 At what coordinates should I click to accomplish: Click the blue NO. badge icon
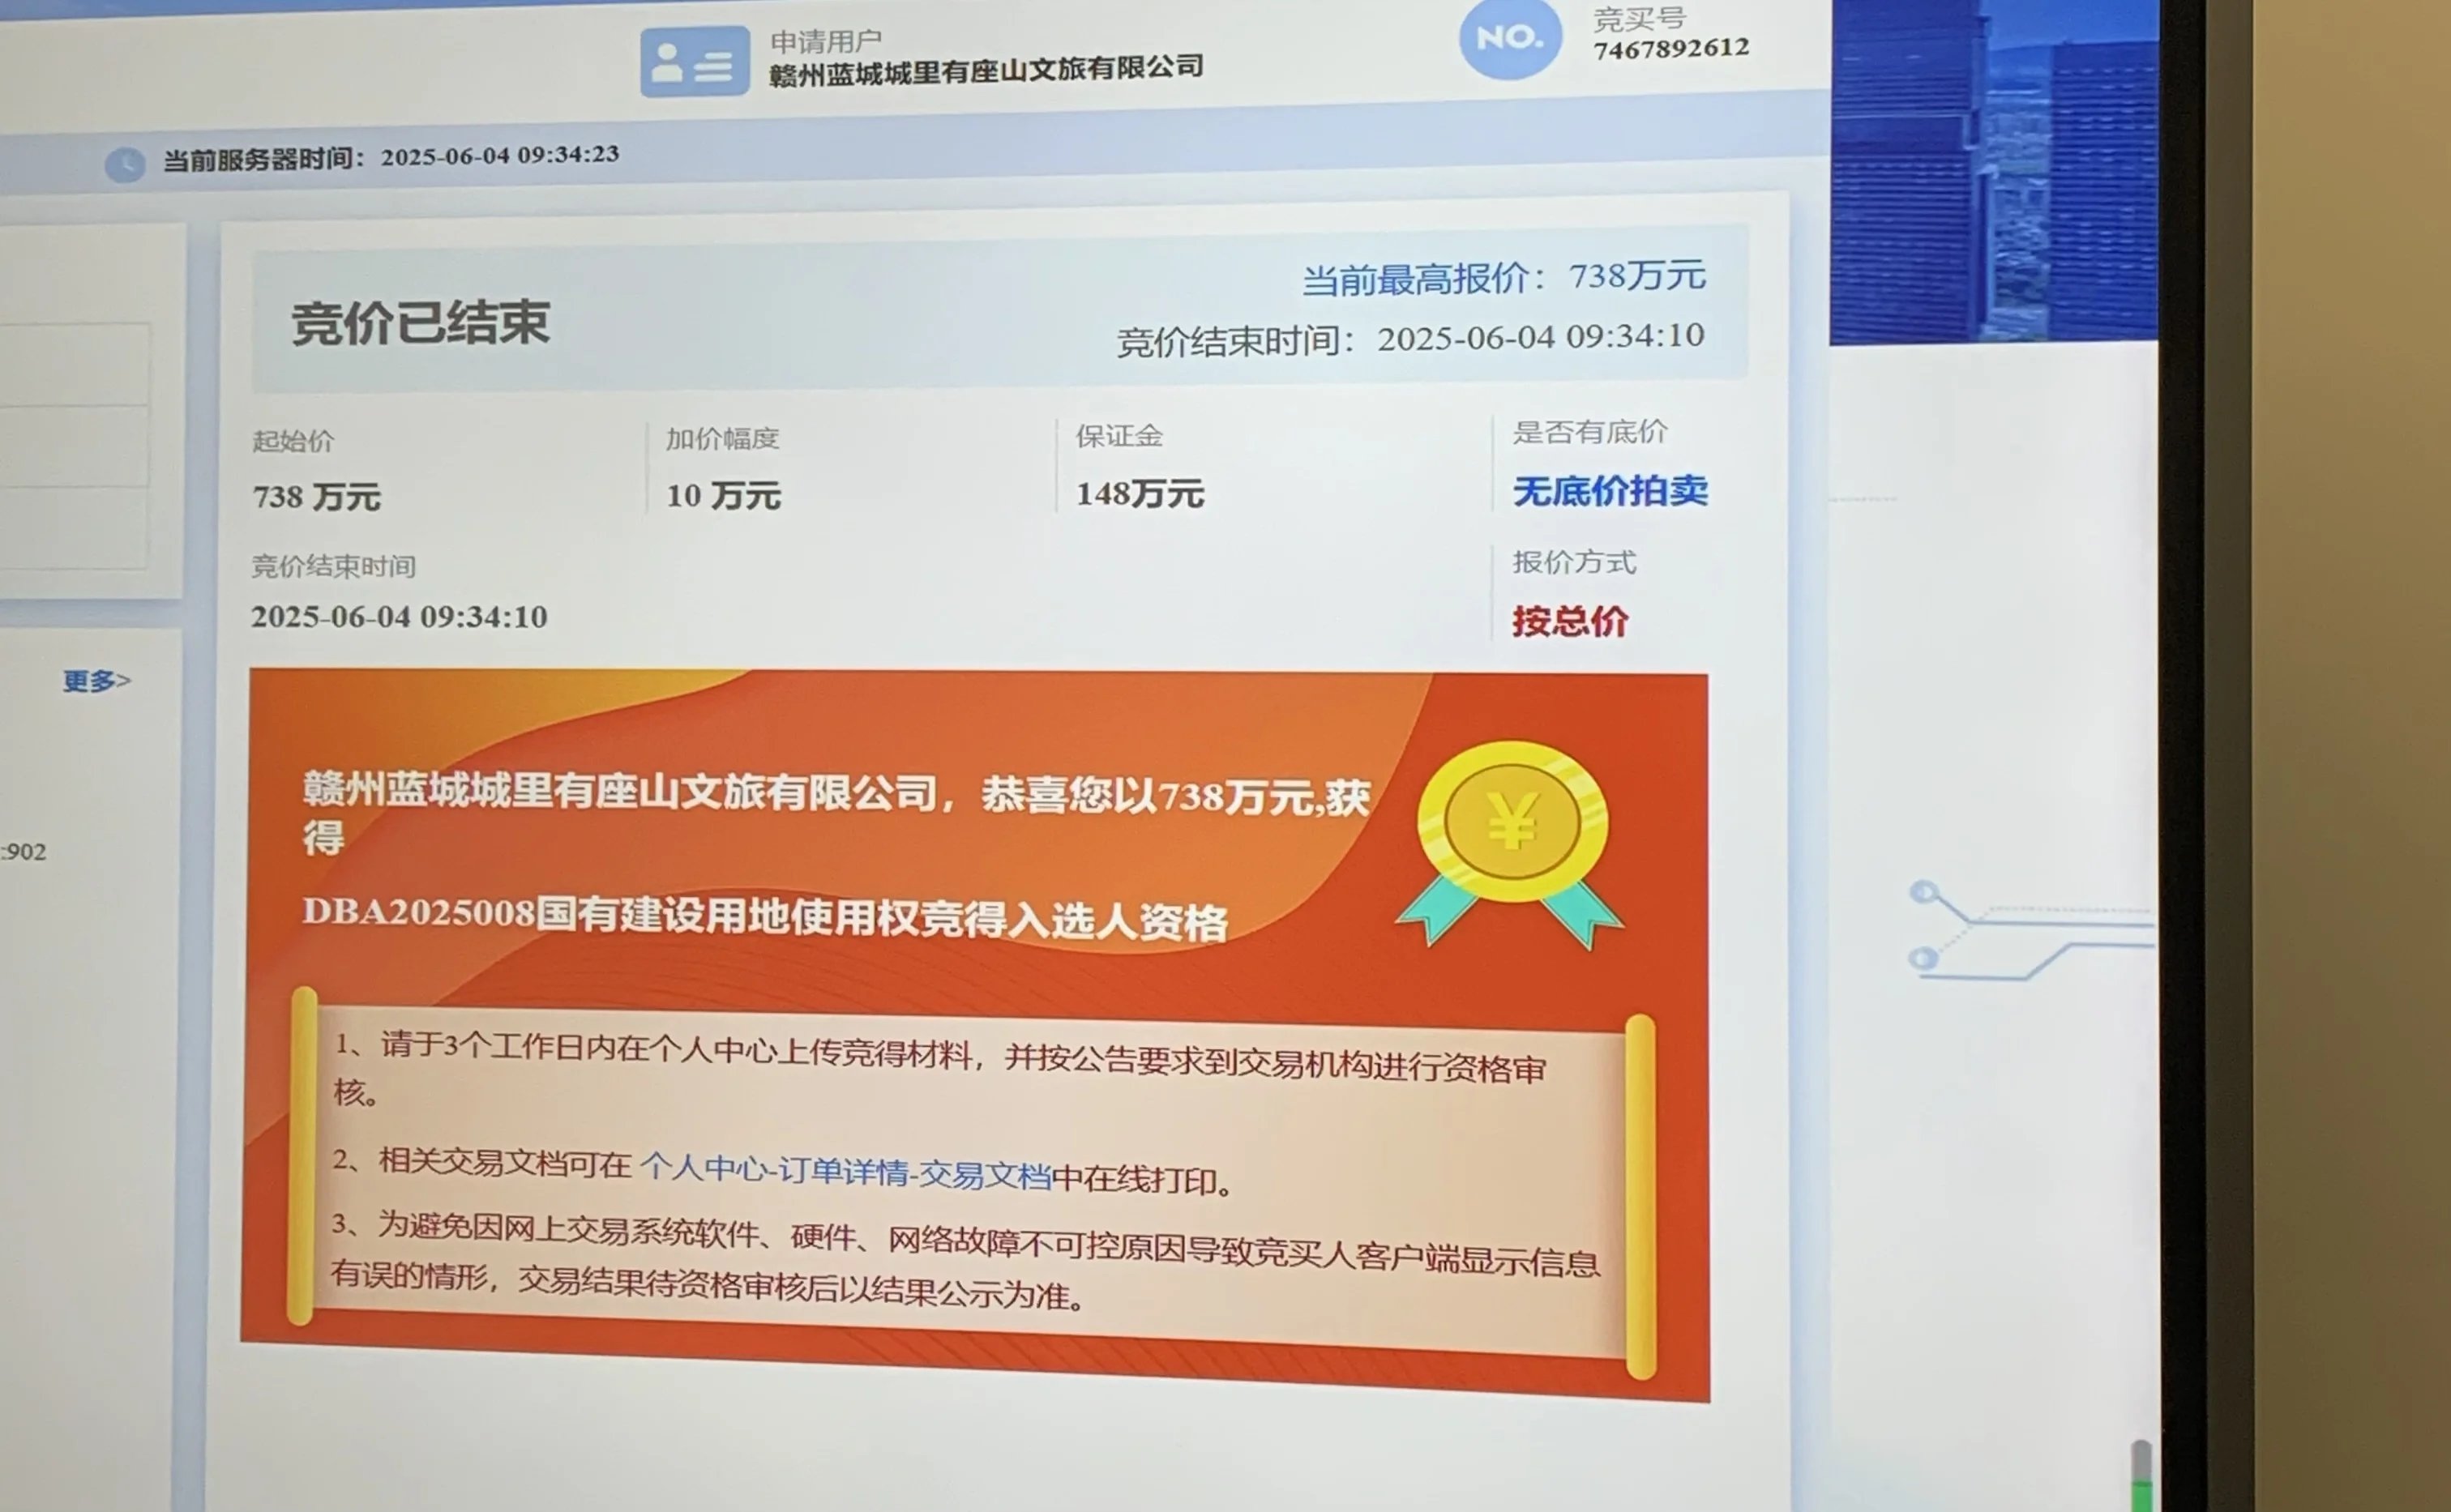click(1509, 38)
